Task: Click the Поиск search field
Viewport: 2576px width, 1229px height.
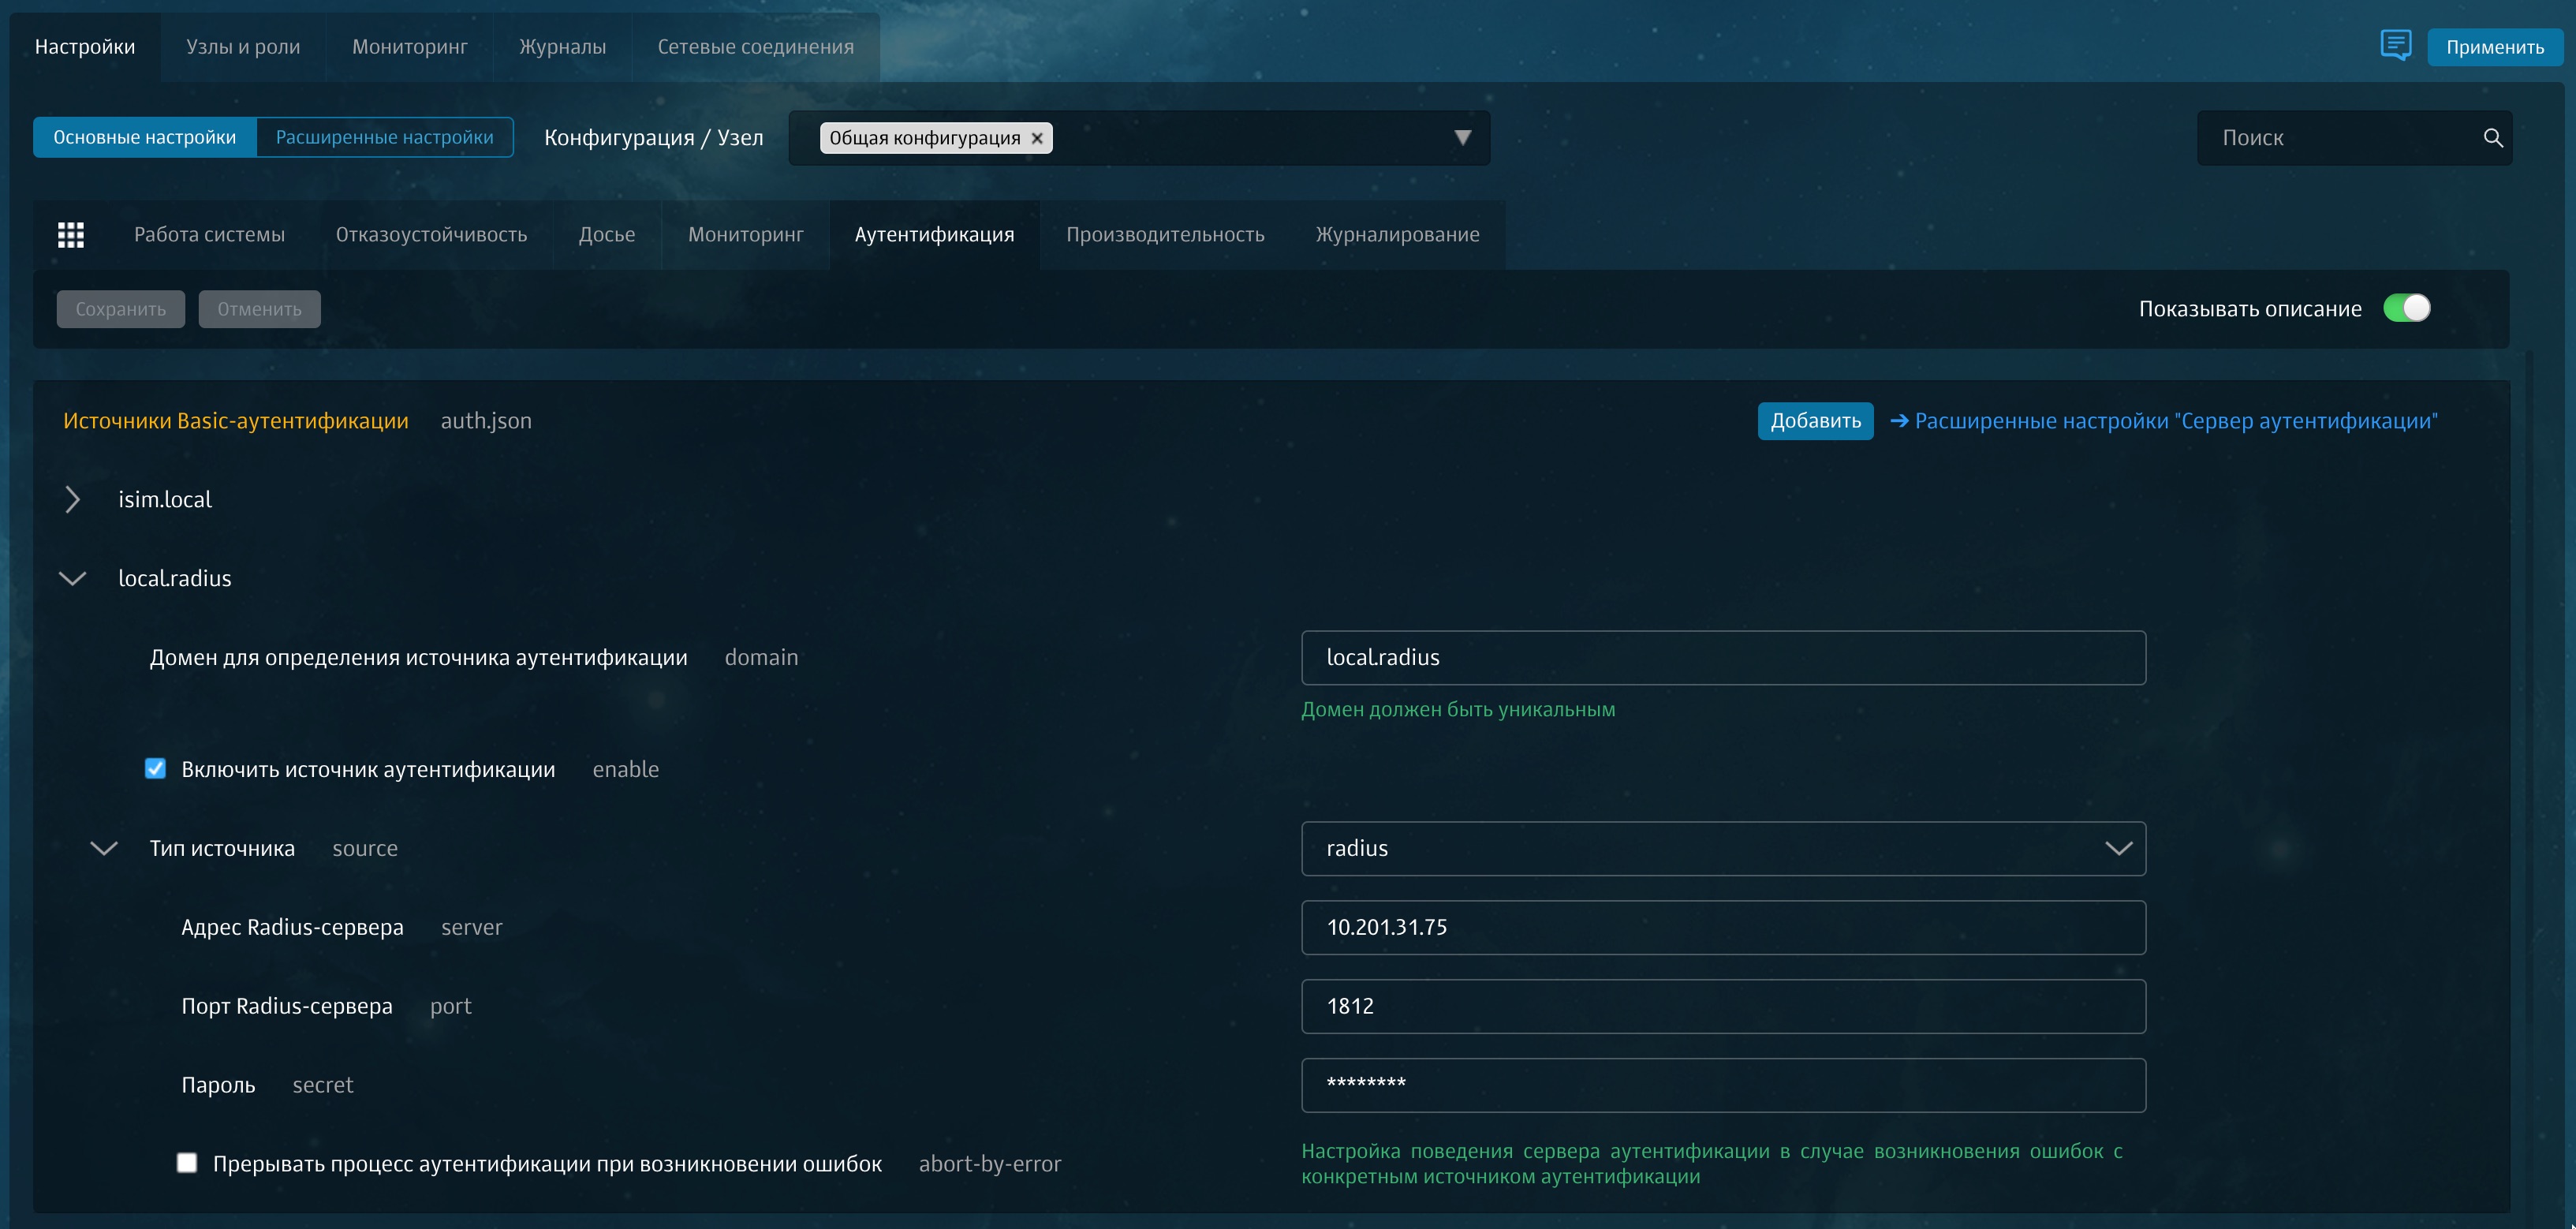Action: click(x=2340, y=138)
